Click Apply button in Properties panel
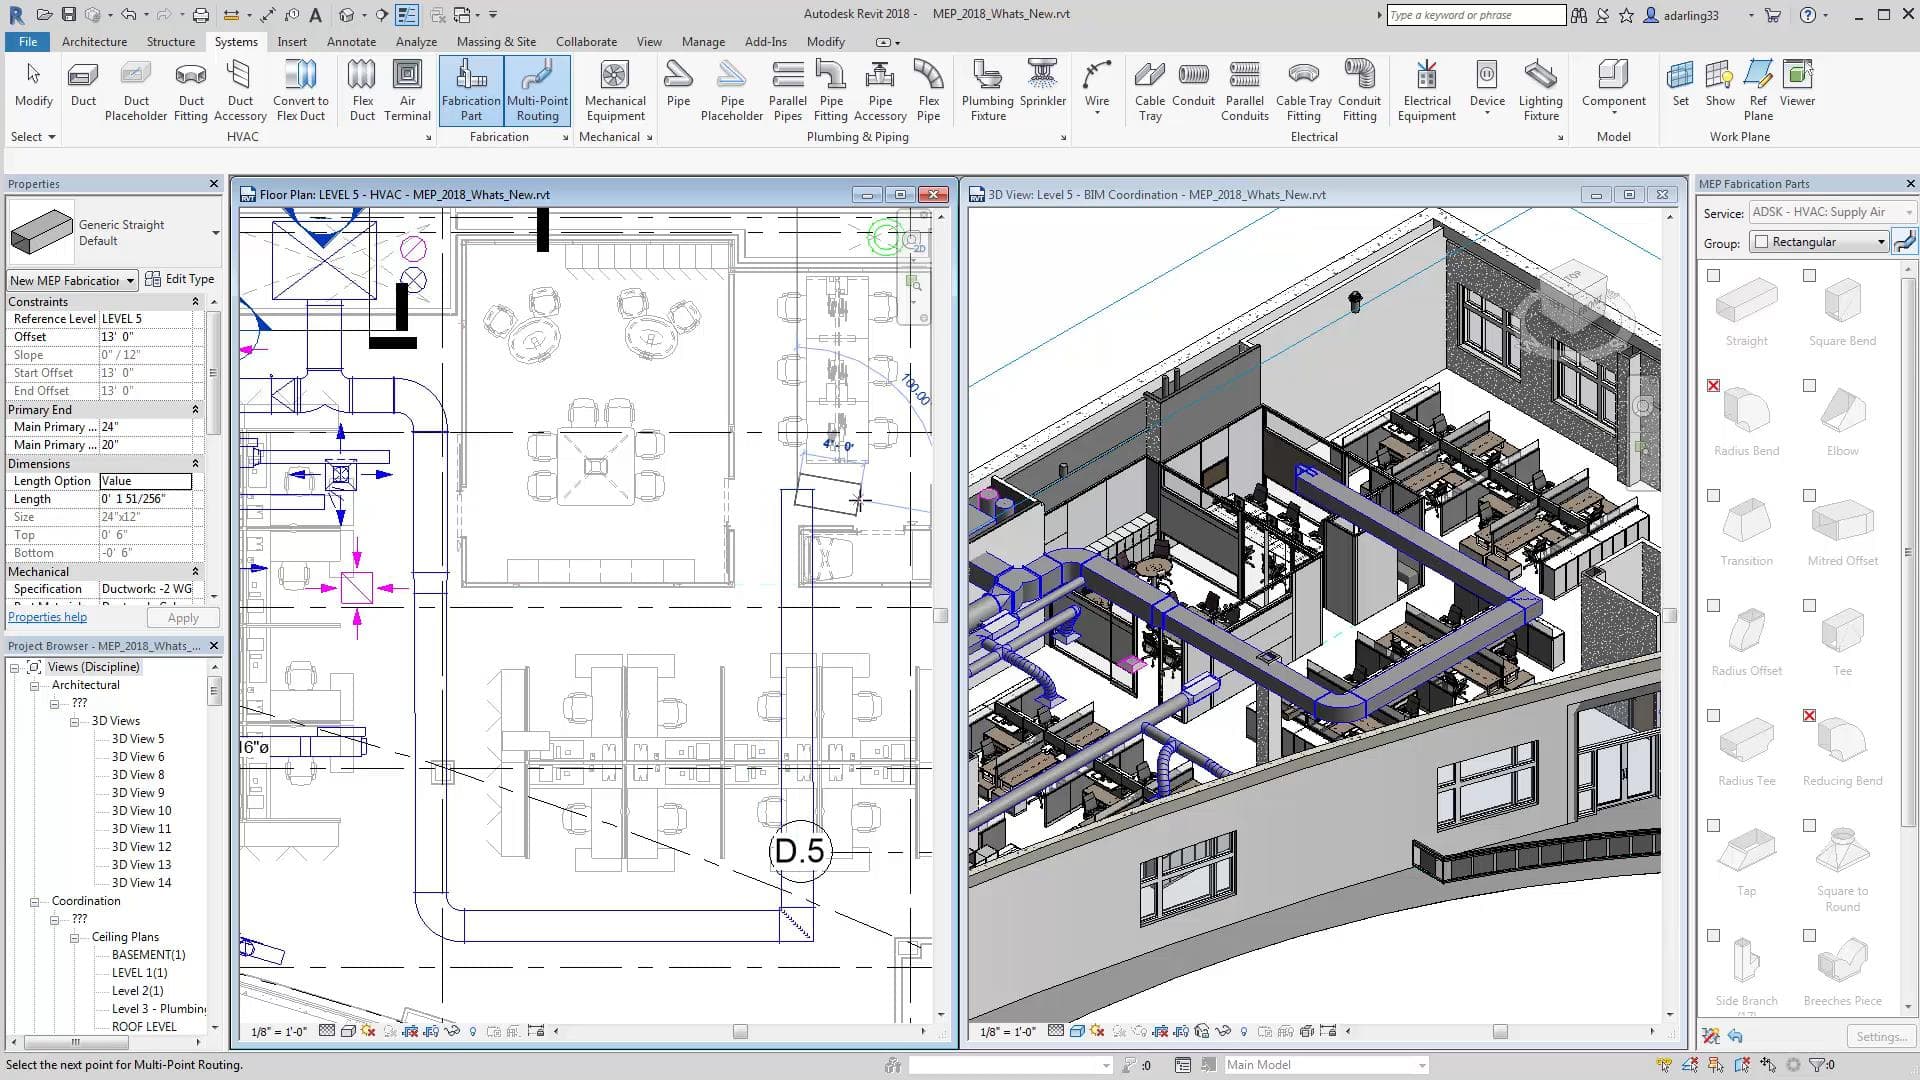Viewport: 1920px width, 1080px height. click(x=182, y=616)
